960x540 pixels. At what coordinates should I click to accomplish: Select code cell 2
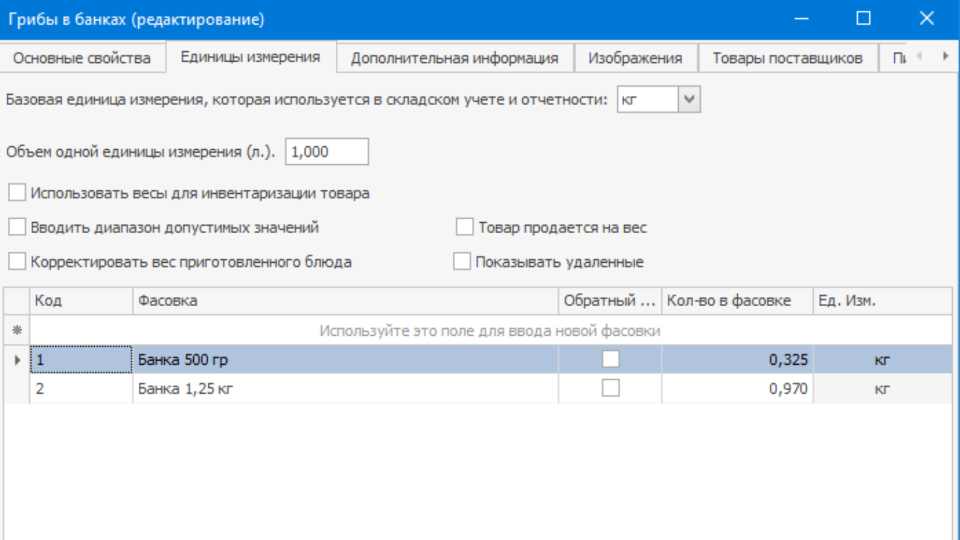click(81, 388)
